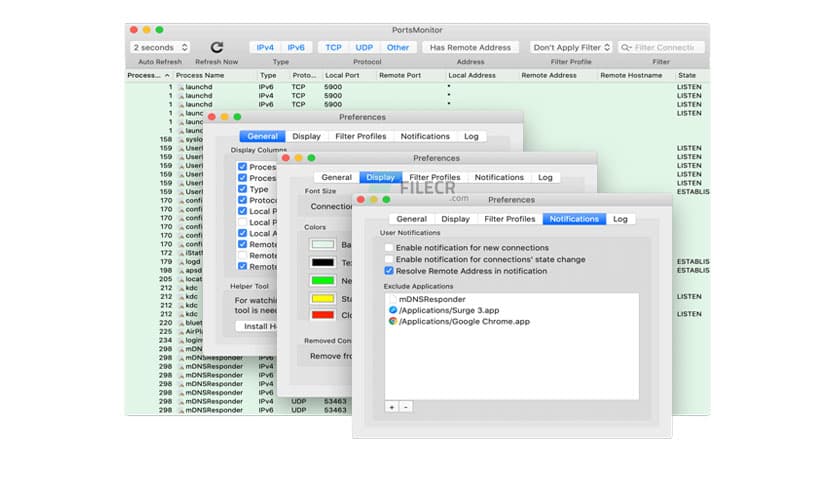Select '/Applications/Google Chrome.app' text in exclude list
836x484 pixels.
point(464,321)
